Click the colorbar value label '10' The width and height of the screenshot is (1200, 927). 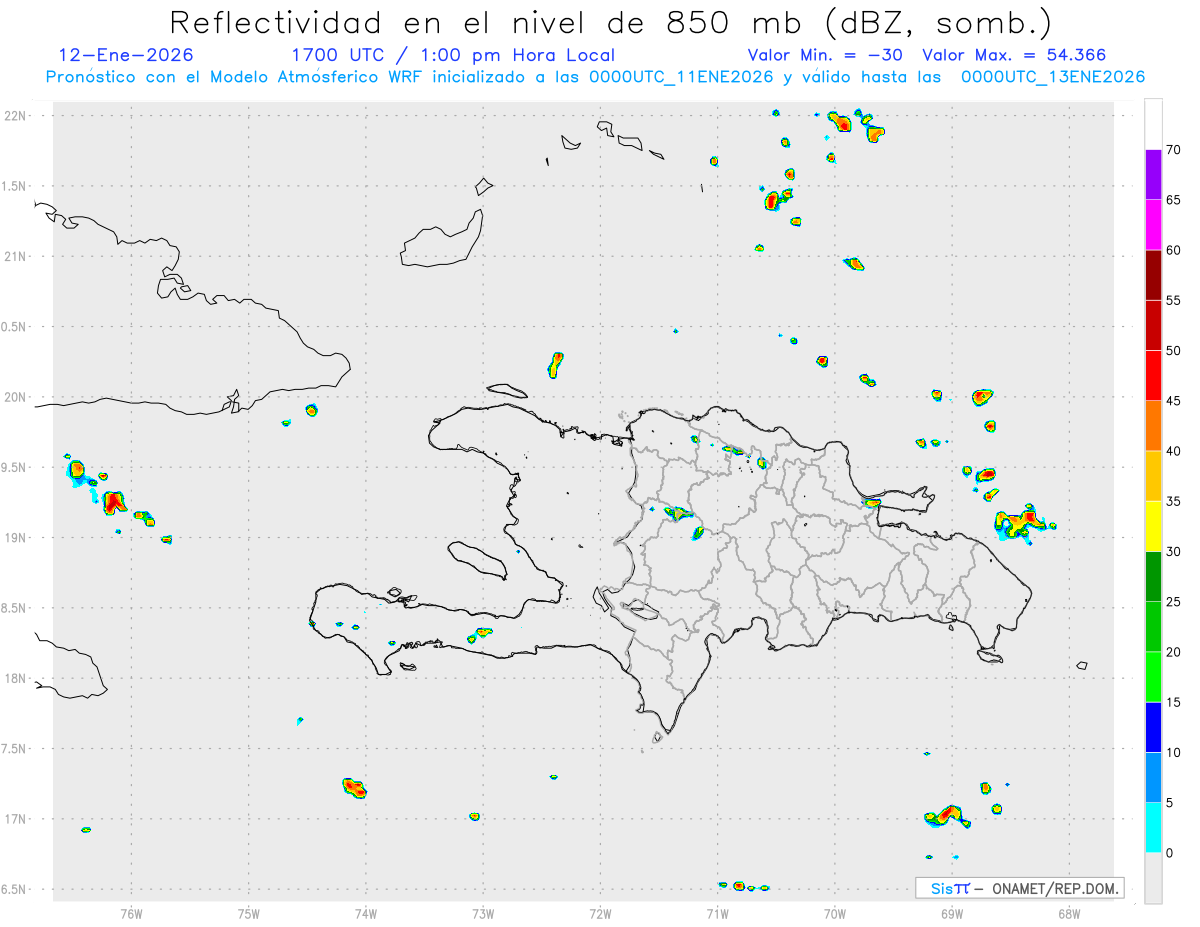(x=1173, y=752)
